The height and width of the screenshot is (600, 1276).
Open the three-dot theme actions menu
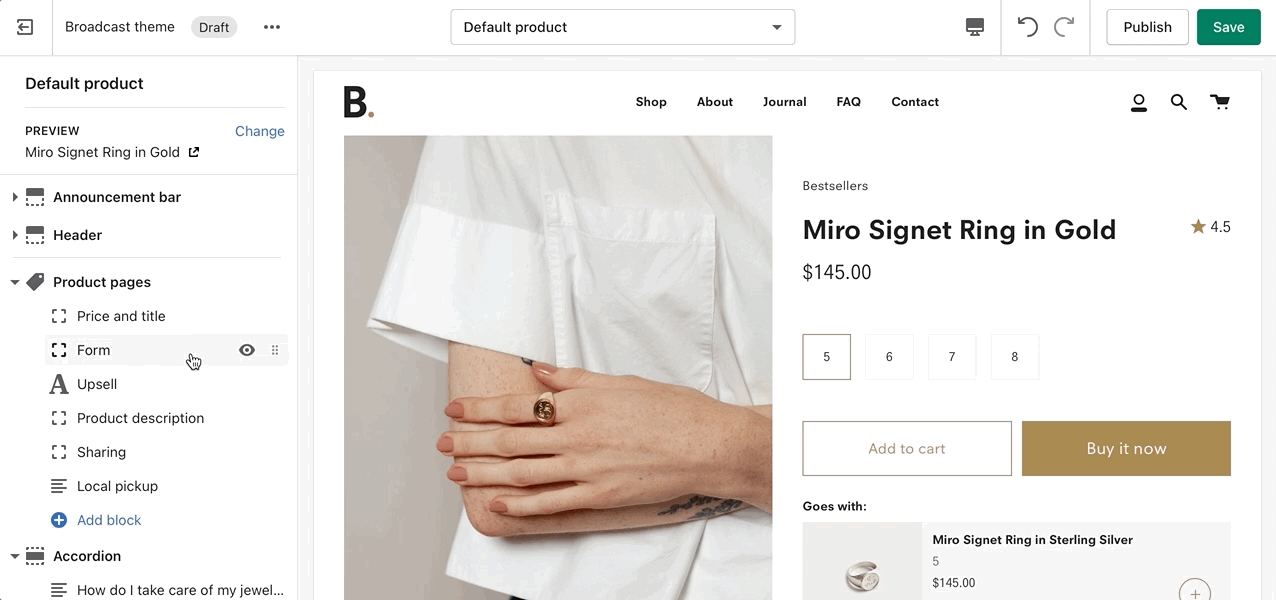point(272,27)
